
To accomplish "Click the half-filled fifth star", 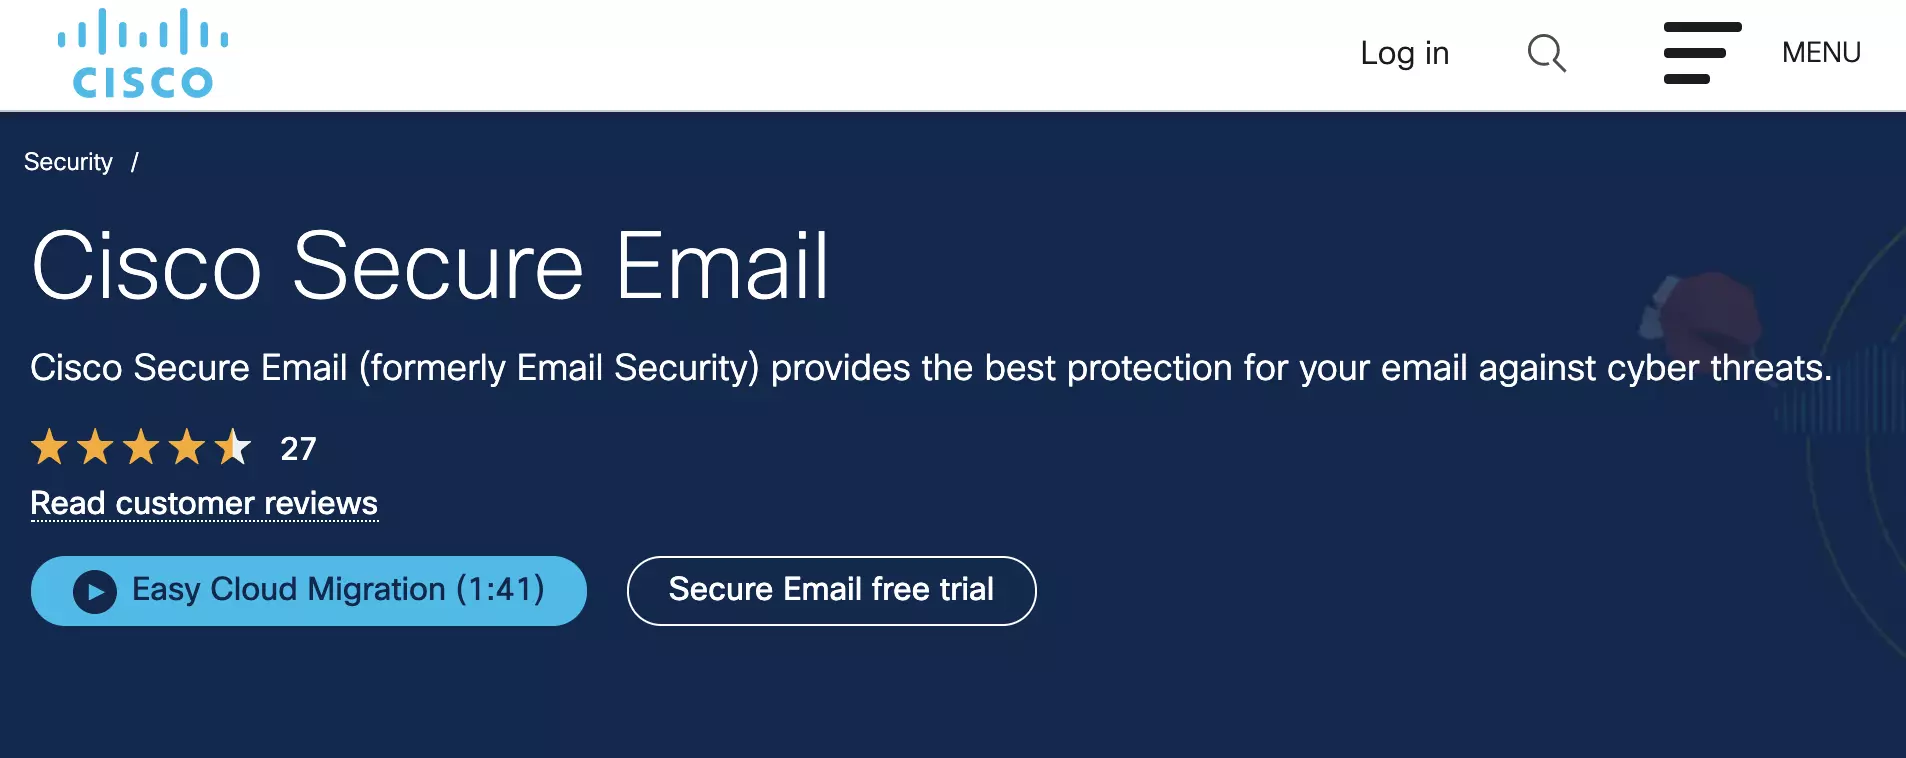I will pyautogui.click(x=234, y=447).
